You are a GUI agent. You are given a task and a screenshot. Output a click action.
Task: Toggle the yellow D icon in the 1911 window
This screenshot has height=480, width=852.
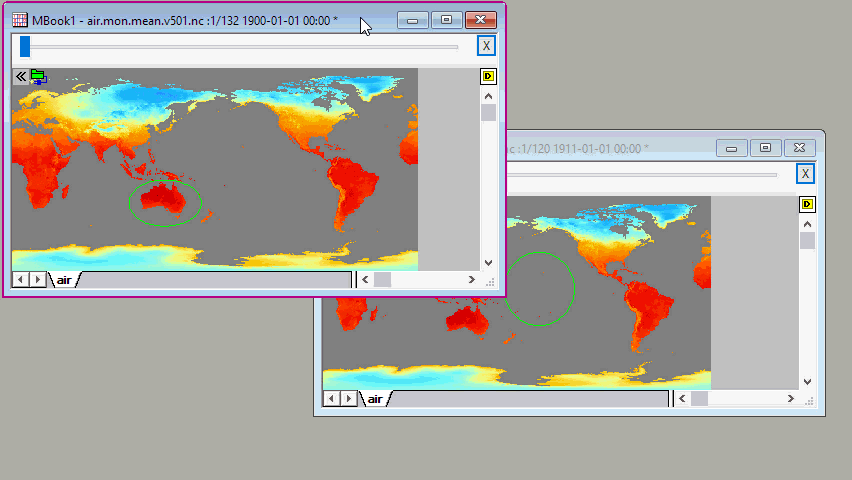coord(807,204)
